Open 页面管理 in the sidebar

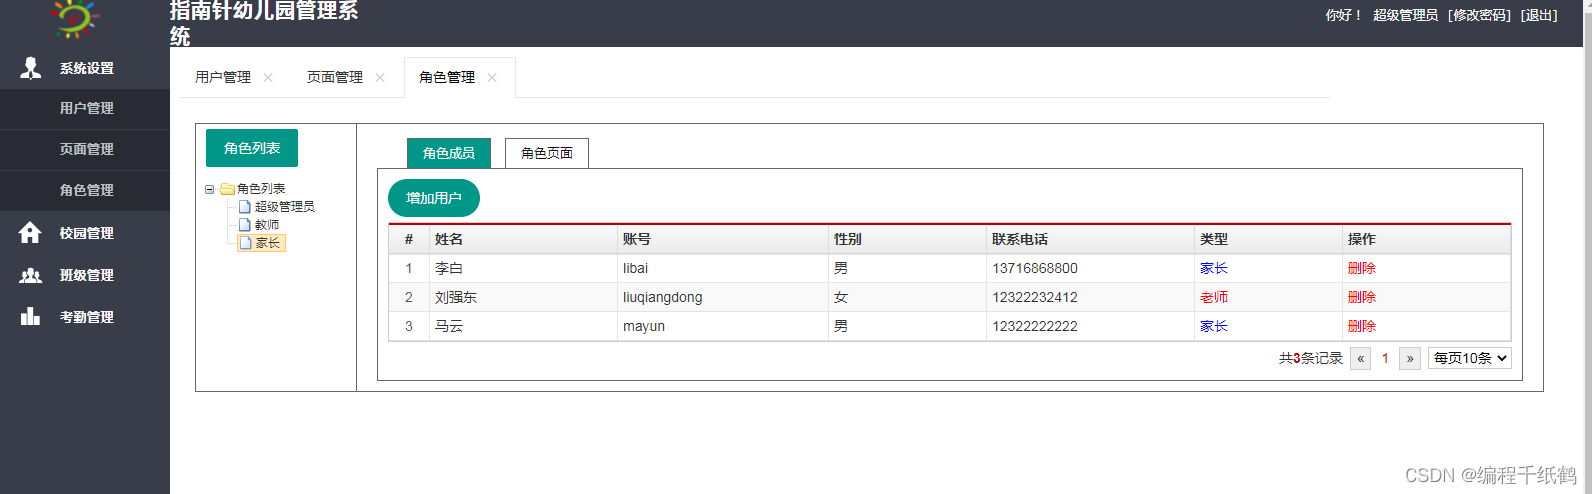85,149
